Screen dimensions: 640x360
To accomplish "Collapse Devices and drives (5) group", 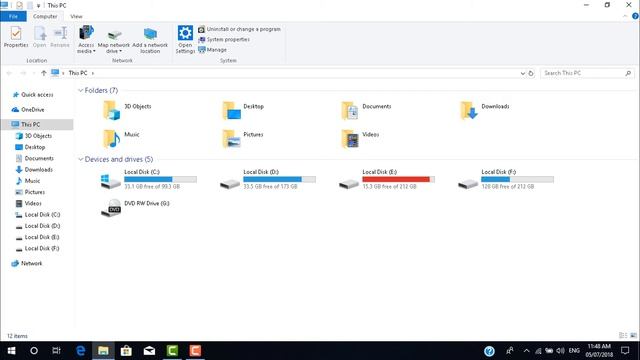I will click(x=80, y=160).
